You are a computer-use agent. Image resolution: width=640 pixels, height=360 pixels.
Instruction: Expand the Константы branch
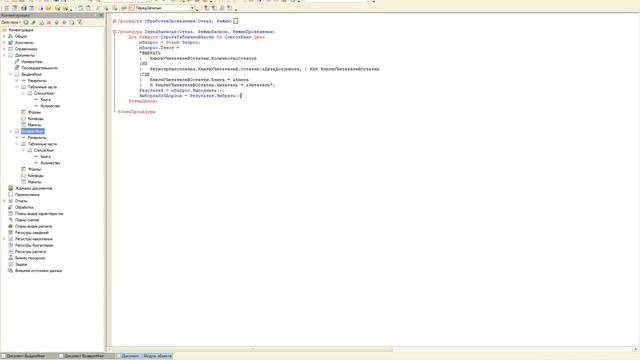tap(4, 42)
